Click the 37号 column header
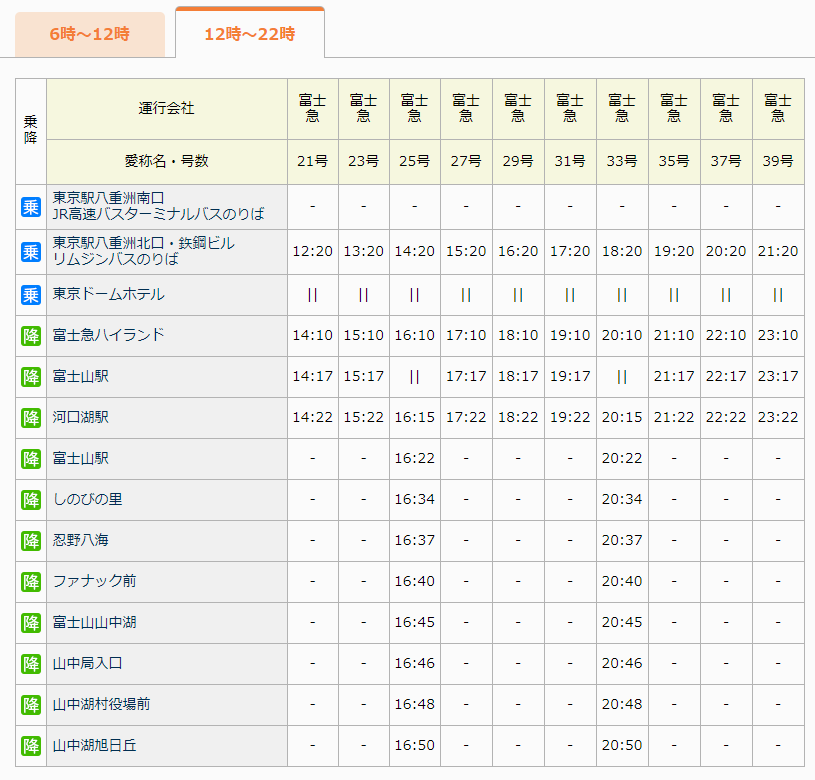The image size is (815, 780). pos(726,161)
